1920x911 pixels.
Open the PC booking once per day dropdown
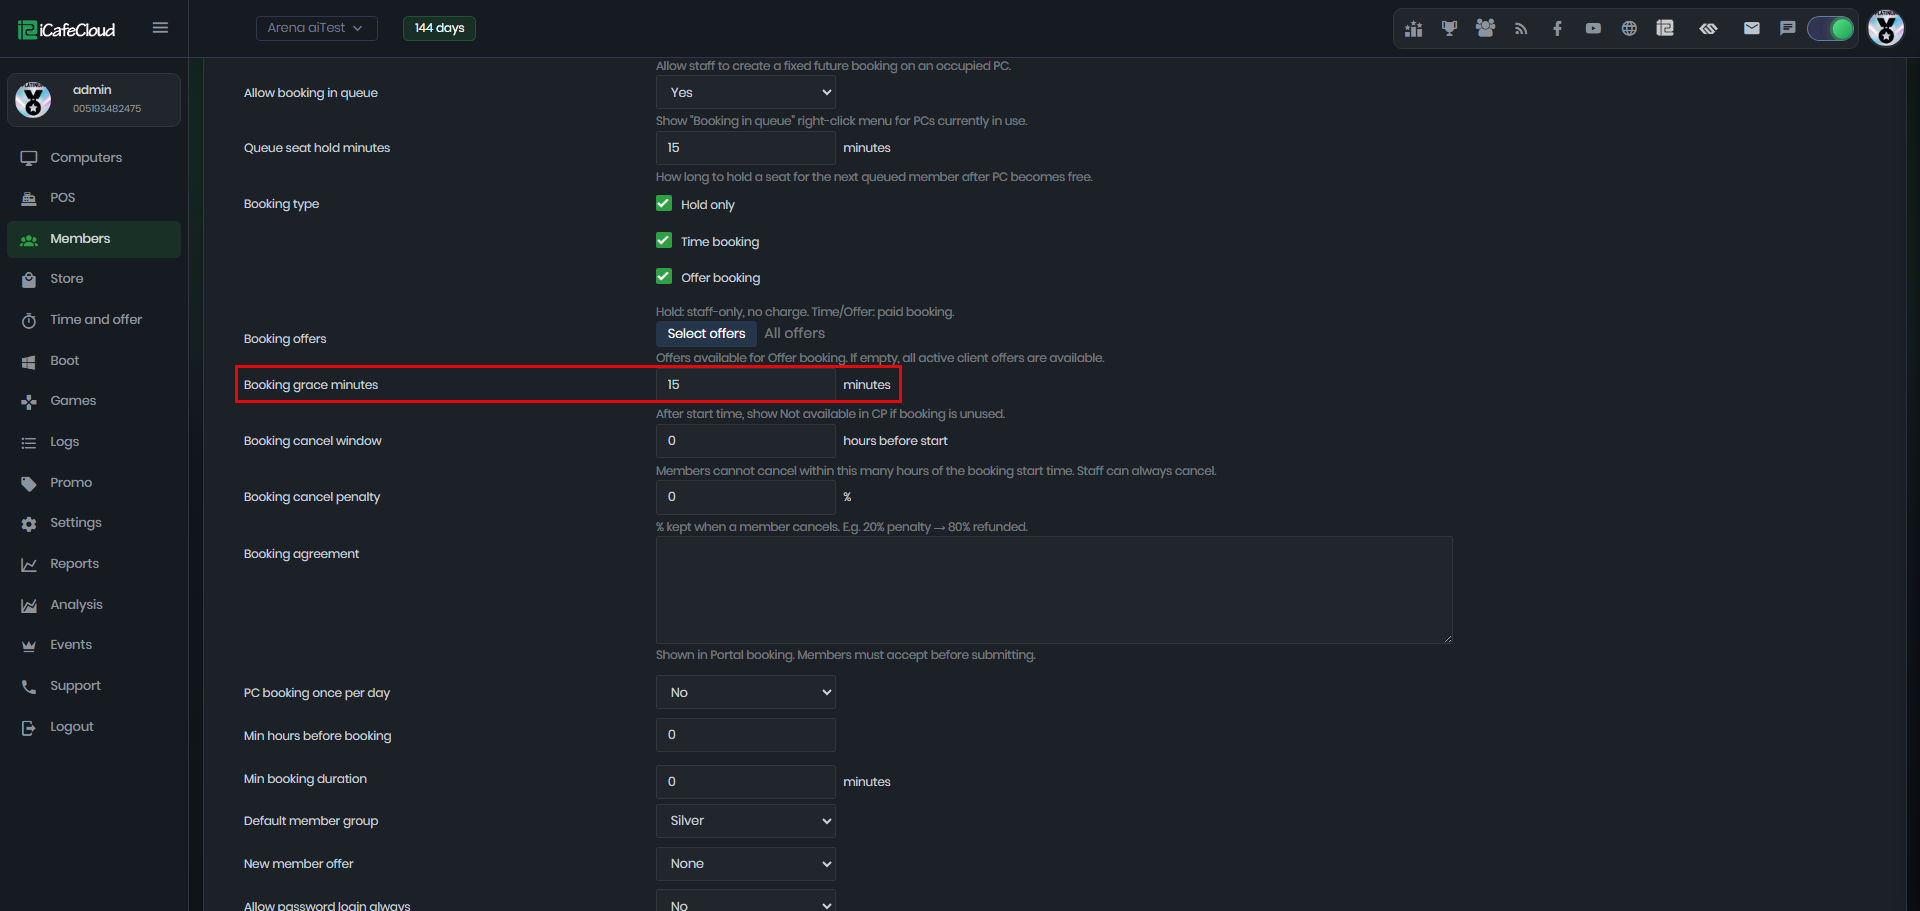pyautogui.click(x=745, y=692)
